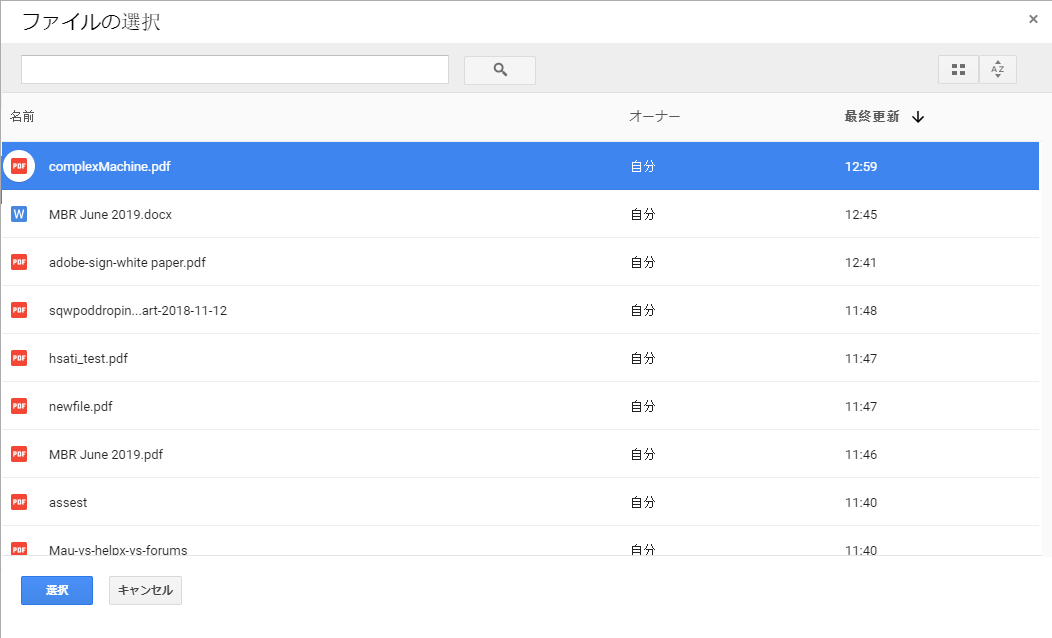Toggle sort direction arrow on 最終更新
1052x638 pixels.
click(x=918, y=117)
